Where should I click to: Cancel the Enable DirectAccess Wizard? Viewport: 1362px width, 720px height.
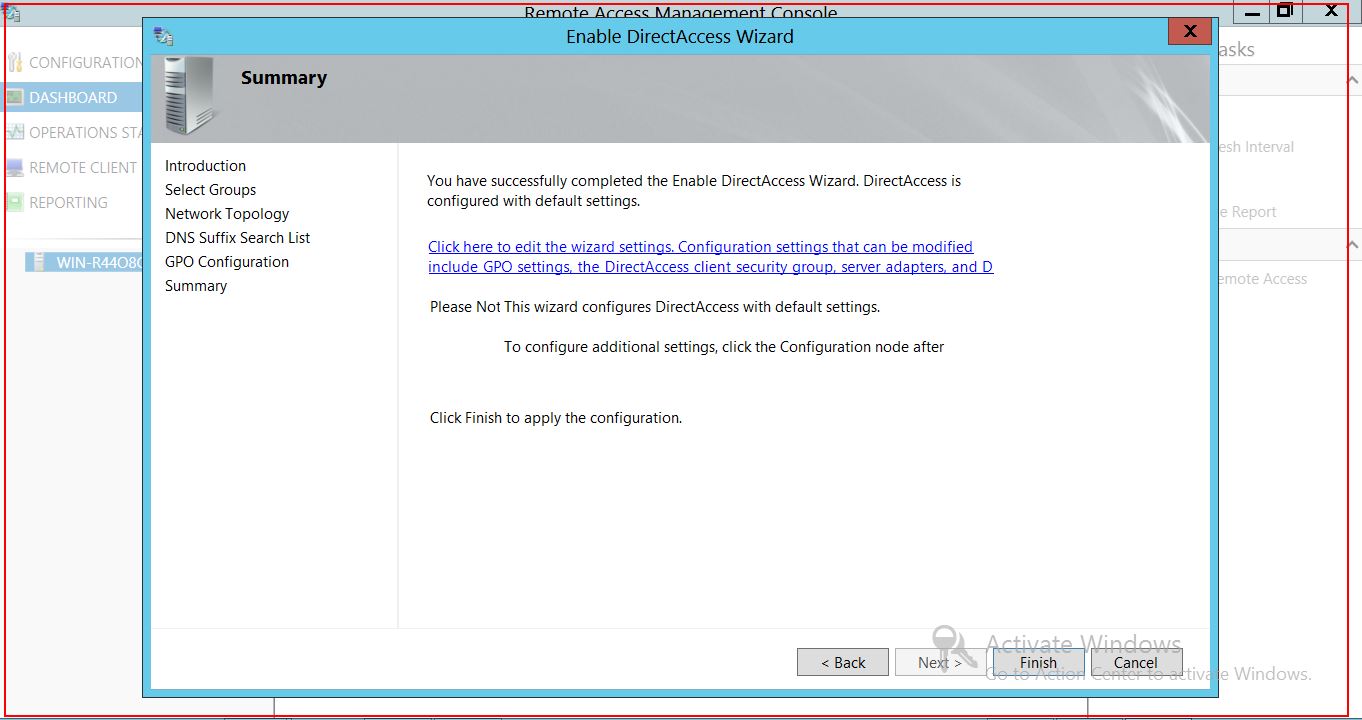(1136, 662)
